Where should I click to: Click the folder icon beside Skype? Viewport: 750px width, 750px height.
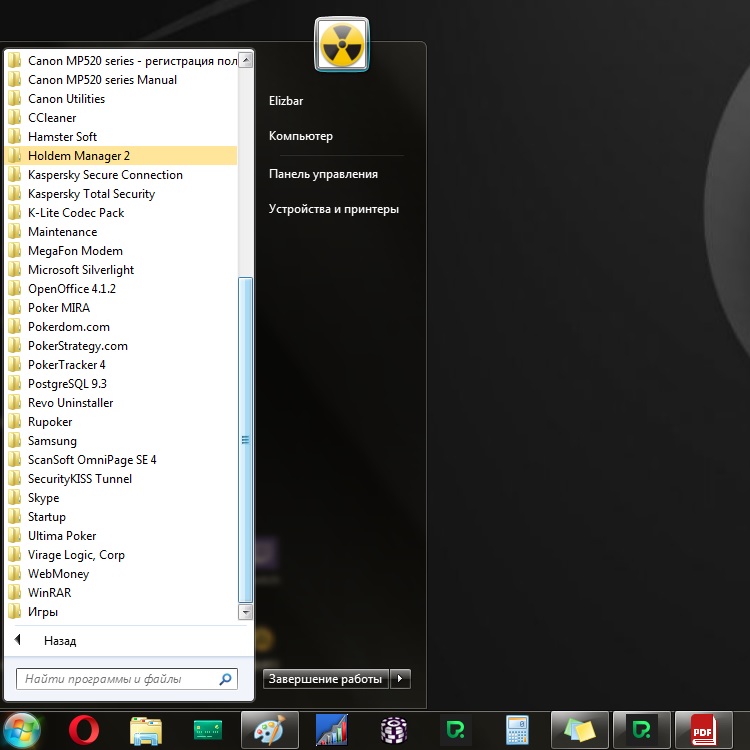coord(15,497)
